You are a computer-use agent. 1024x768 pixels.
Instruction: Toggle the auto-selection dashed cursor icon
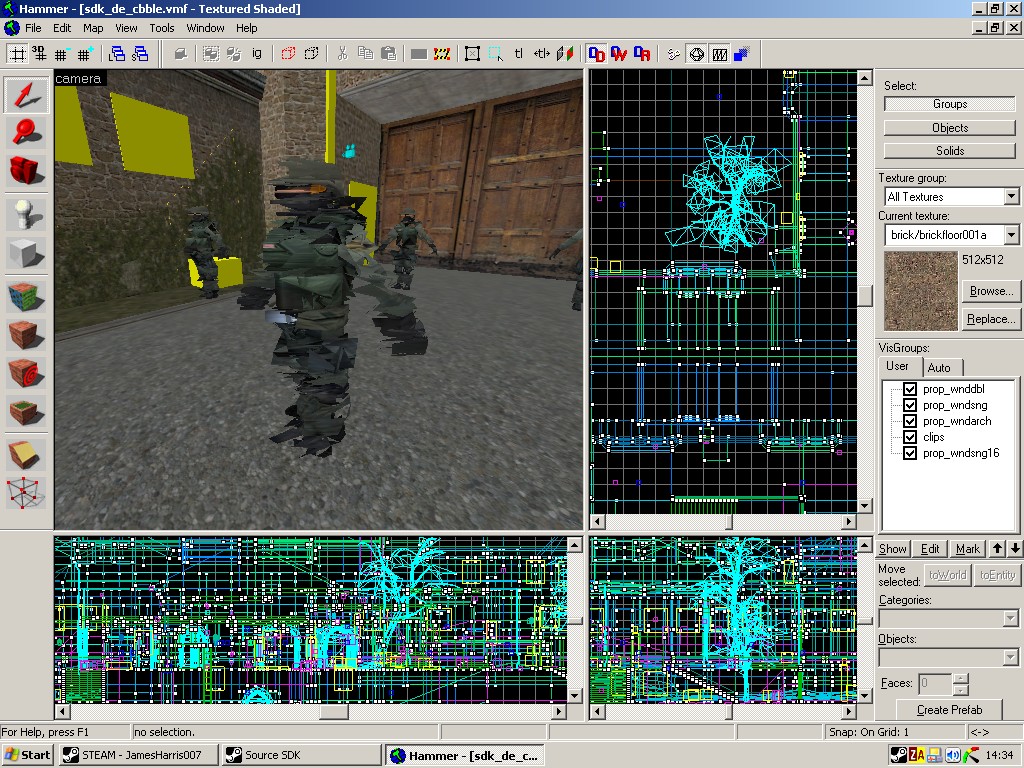(x=496, y=54)
